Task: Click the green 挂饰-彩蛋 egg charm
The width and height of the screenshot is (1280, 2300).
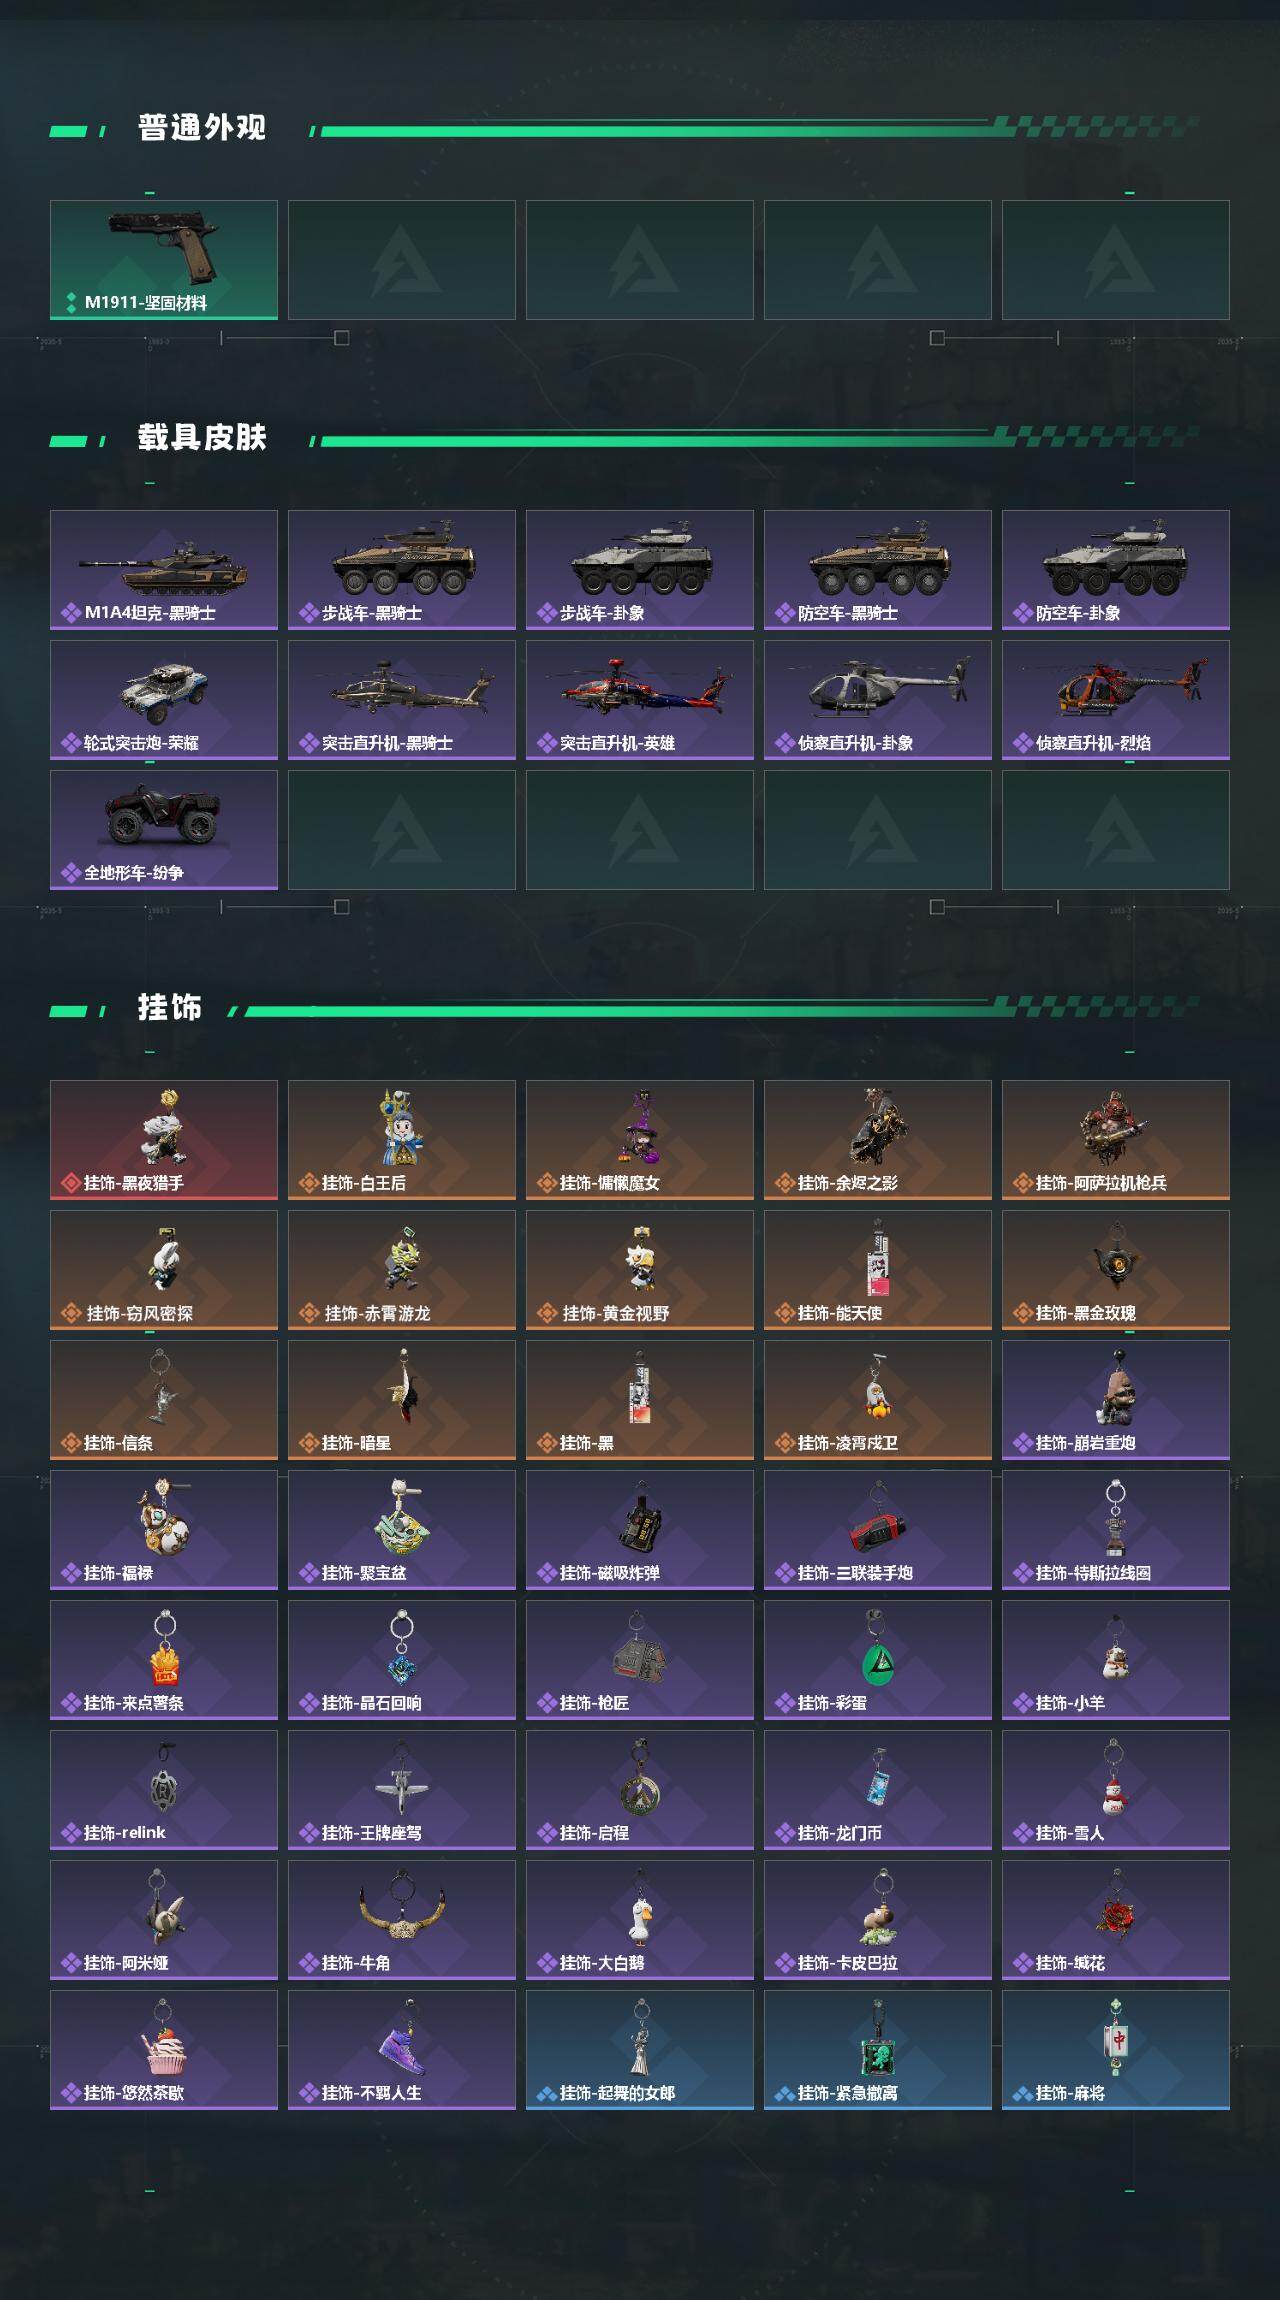Action: 878,1660
